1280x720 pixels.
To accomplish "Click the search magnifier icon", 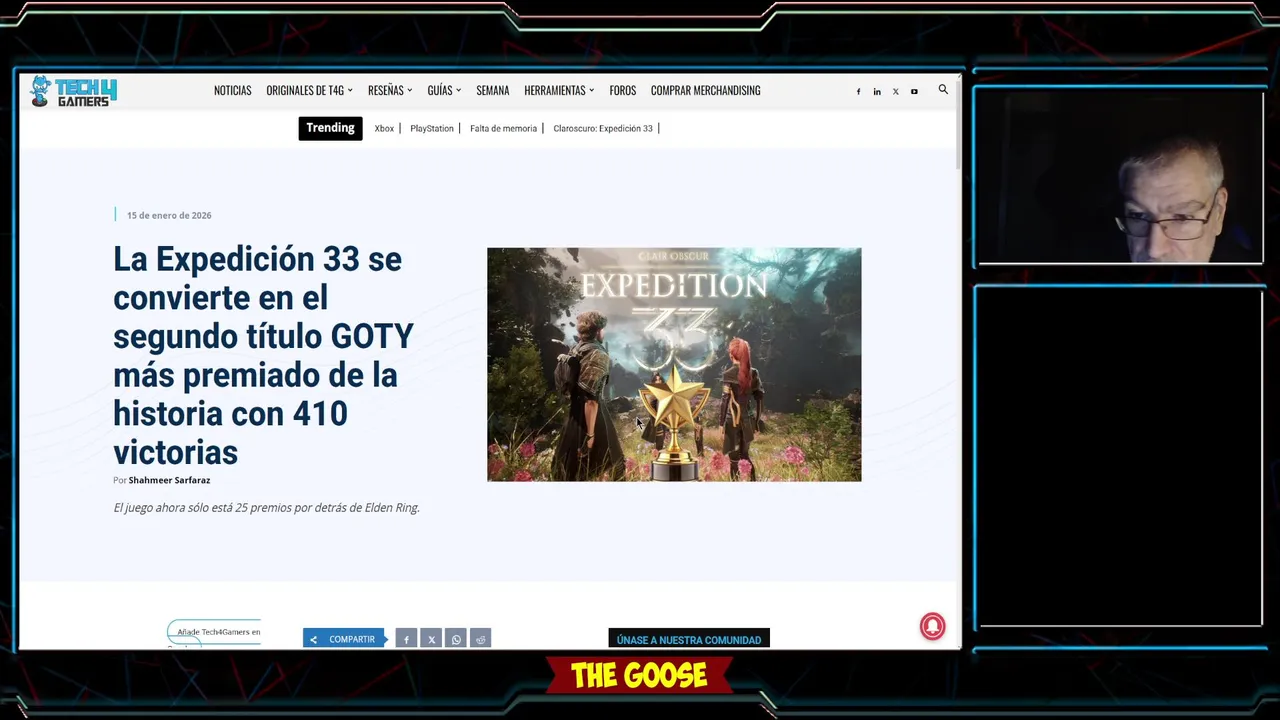I will pos(943,90).
